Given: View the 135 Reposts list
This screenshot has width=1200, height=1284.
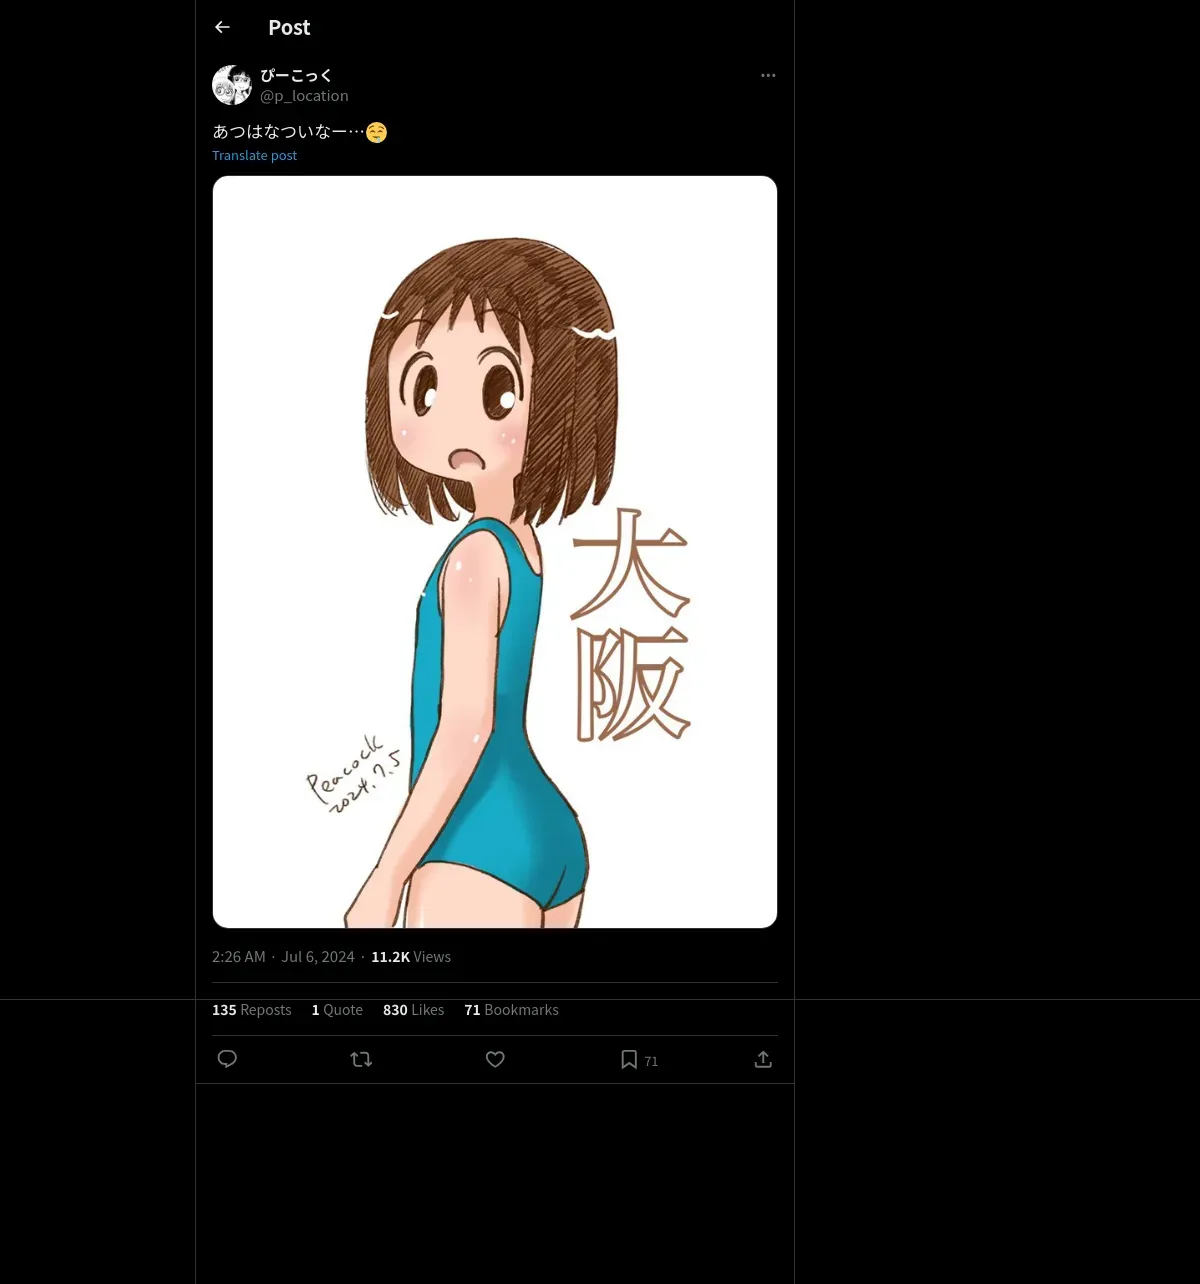Looking at the screenshot, I should pyautogui.click(x=252, y=1010).
